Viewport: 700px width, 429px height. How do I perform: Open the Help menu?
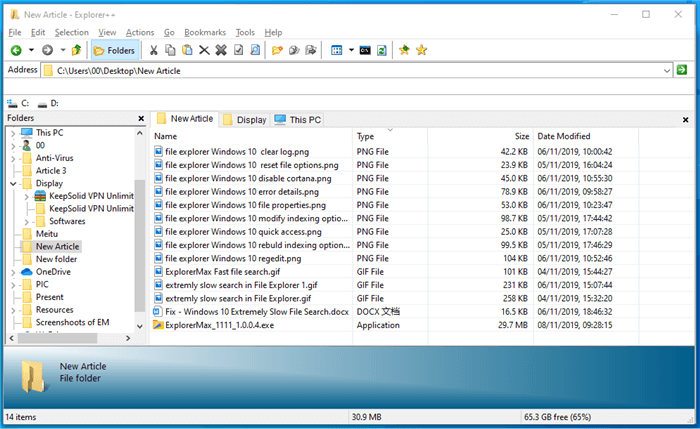(273, 32)
